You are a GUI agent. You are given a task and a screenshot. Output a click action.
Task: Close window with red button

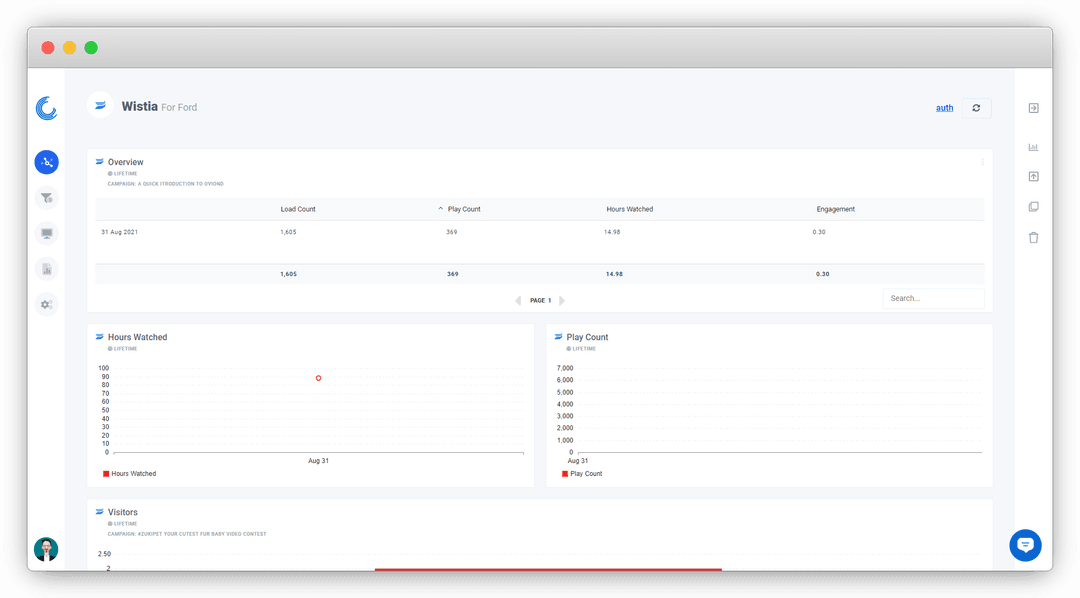(48, 48)
